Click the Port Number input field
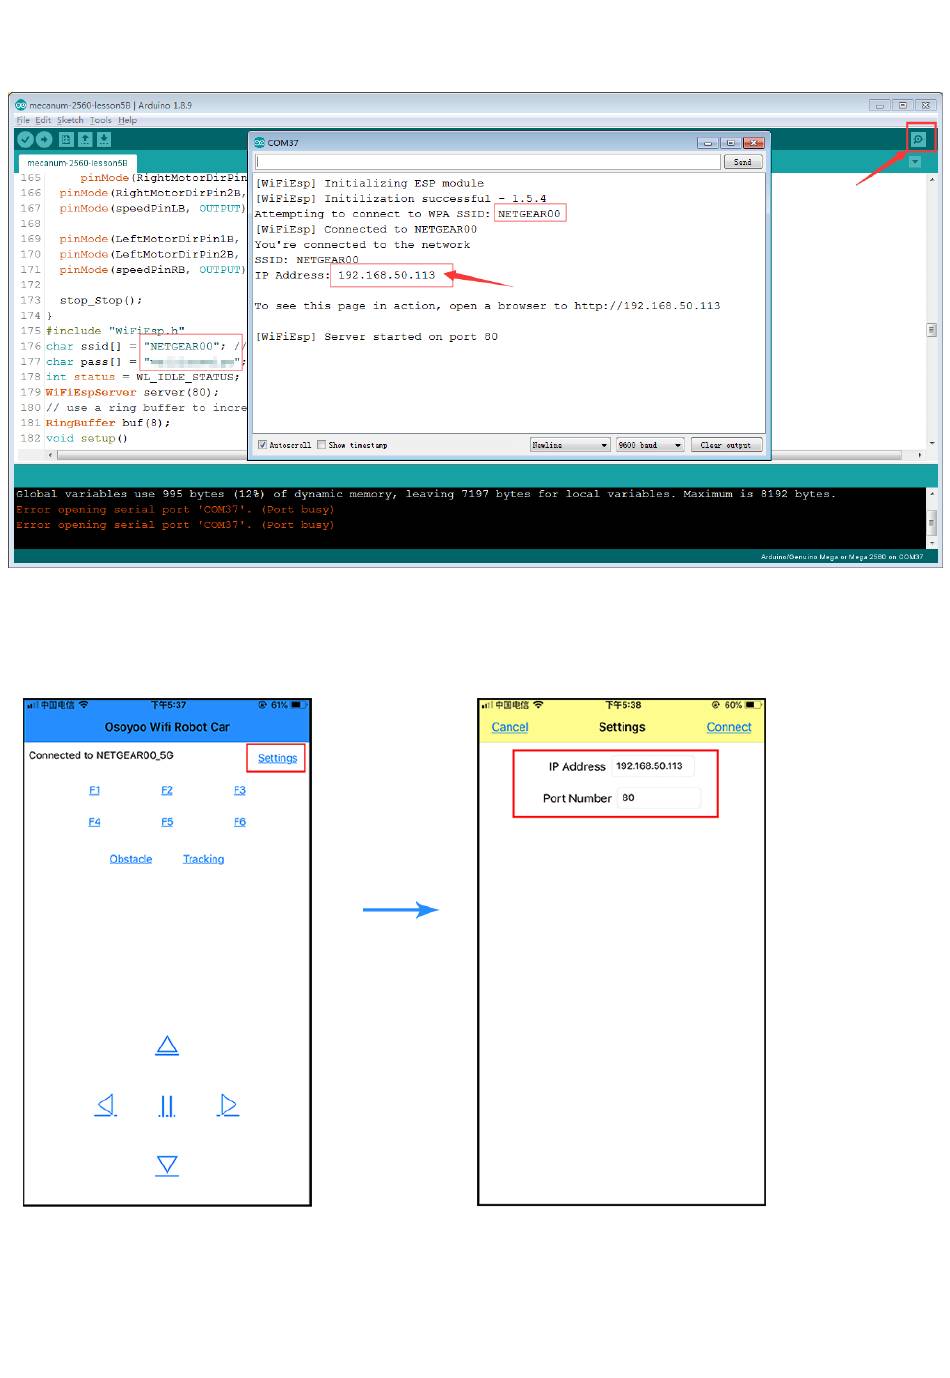The height and width of the screenshot is (1378, 950). pos(659,798)
